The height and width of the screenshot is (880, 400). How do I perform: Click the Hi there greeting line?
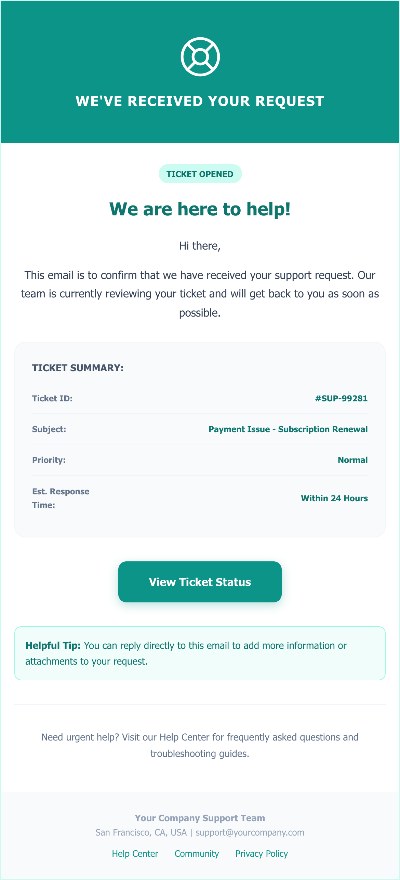pyautogui.click(x=200, y=246)
